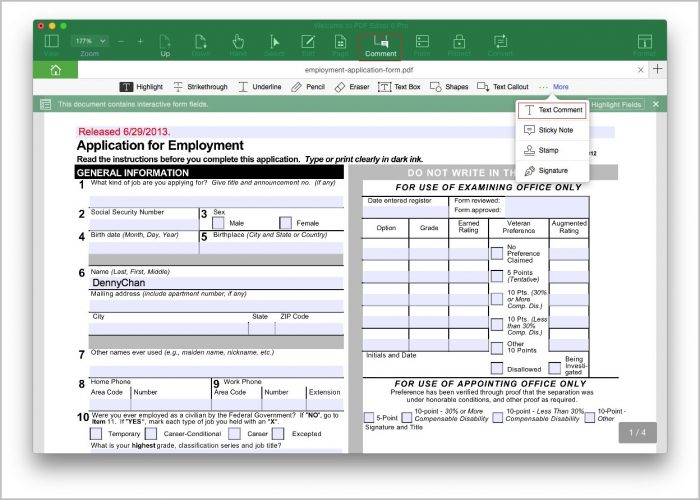The width and height of the screenshot is (700, 500).
Task: Choose Signature from the More menu
Action: tap(552, 171)
